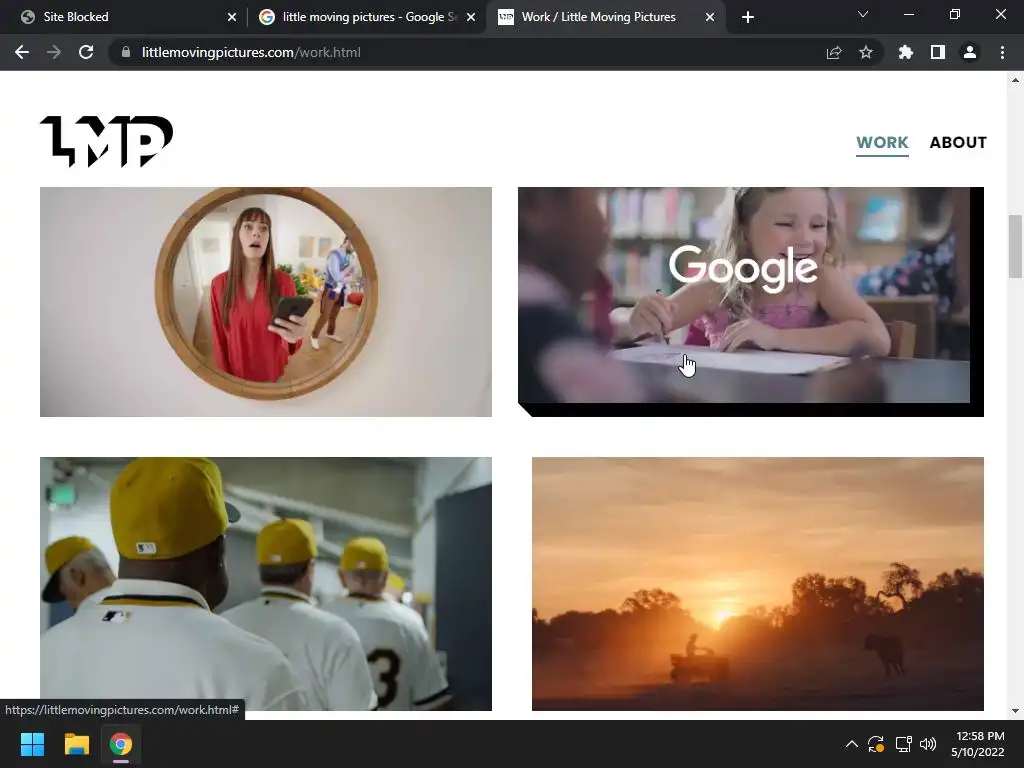Click the Chrome taskbar icon
Image resolution: width=1024 pixels, height=768 pixels.
click(x=121, y=744)
